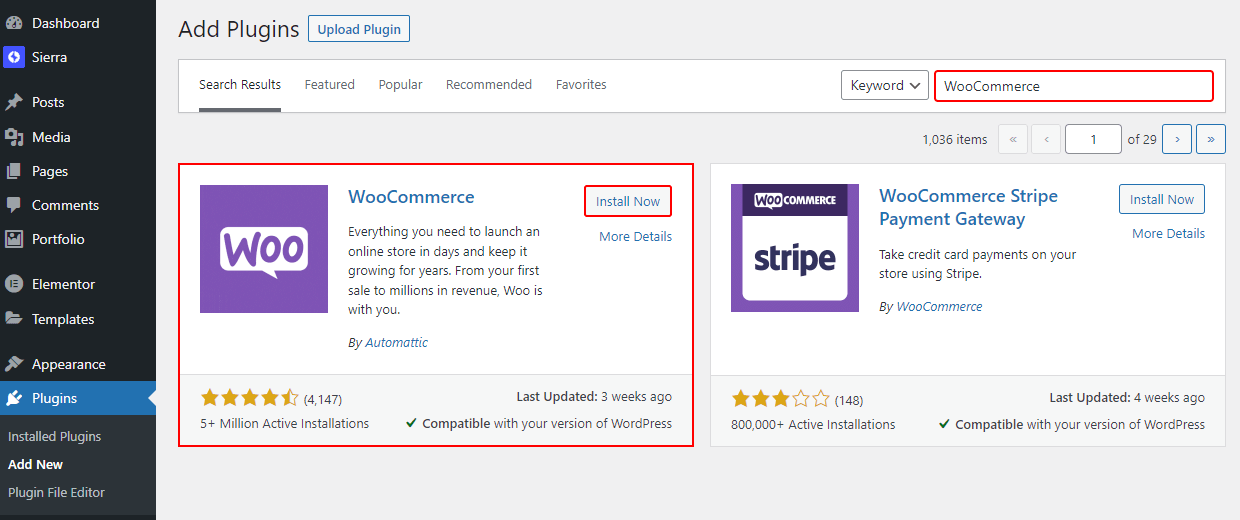Click the '1,036 items' count text
Viewport: 1240px width, 520px height.
955,139
